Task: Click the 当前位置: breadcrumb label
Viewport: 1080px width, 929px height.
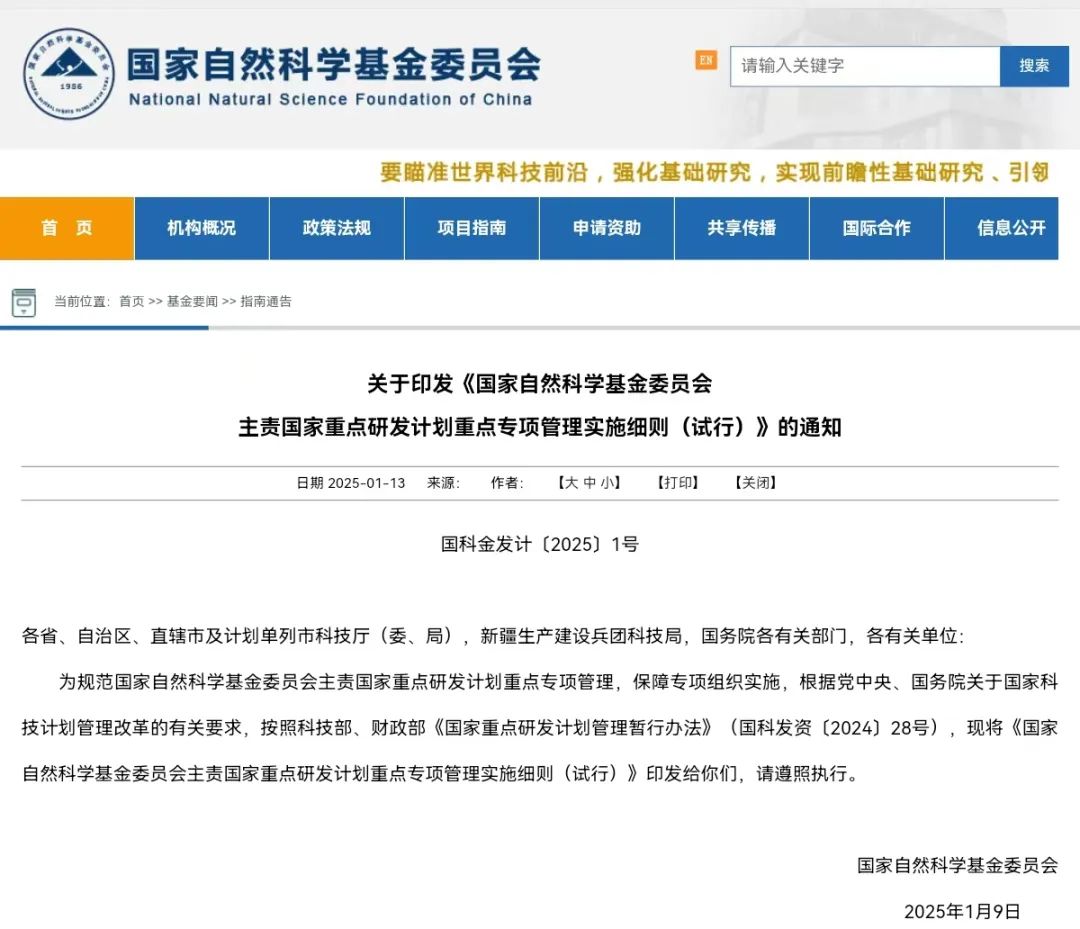Action: (82, 302)
